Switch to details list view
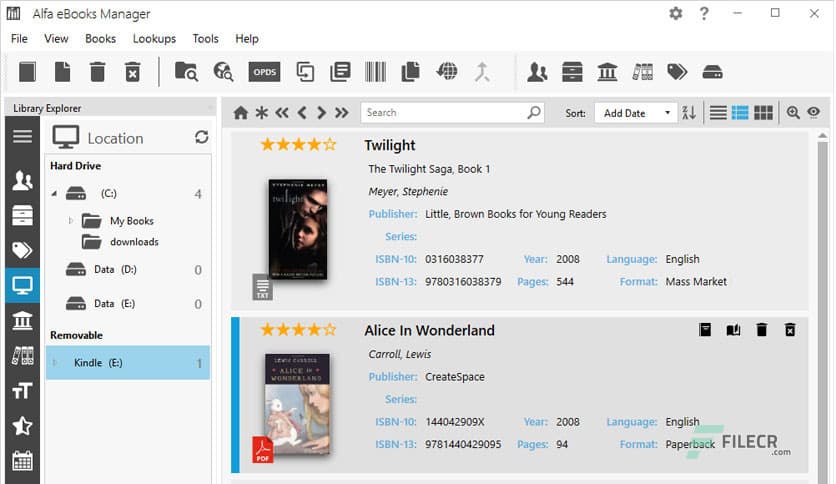Screen dimensions: 836x484 click(740, 112)
